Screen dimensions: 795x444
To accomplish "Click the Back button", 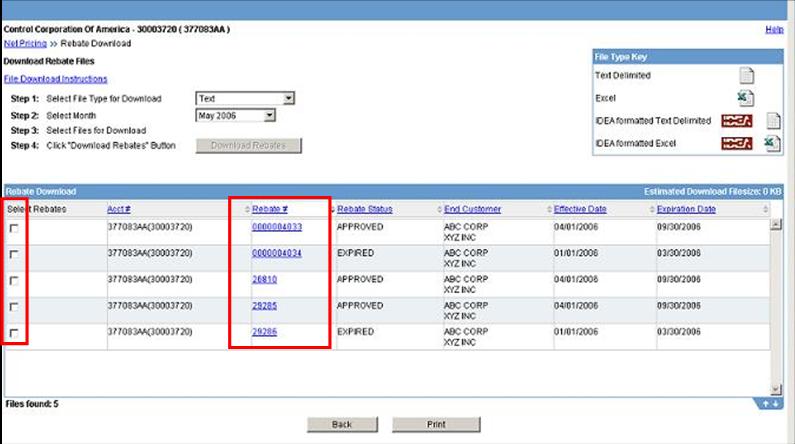I will tap(342, 424).
